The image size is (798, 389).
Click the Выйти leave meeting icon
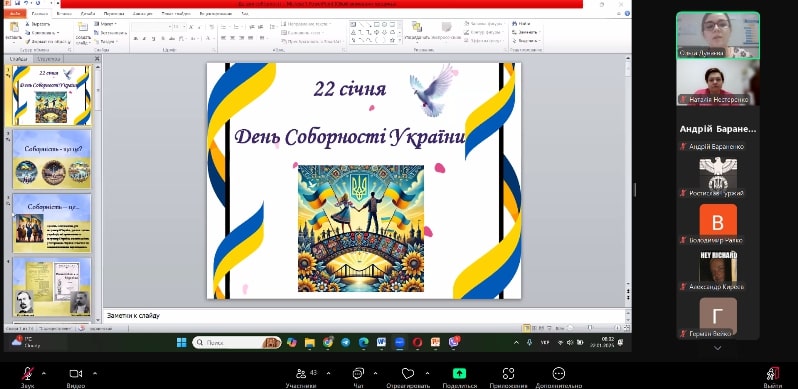click(773, 374)
